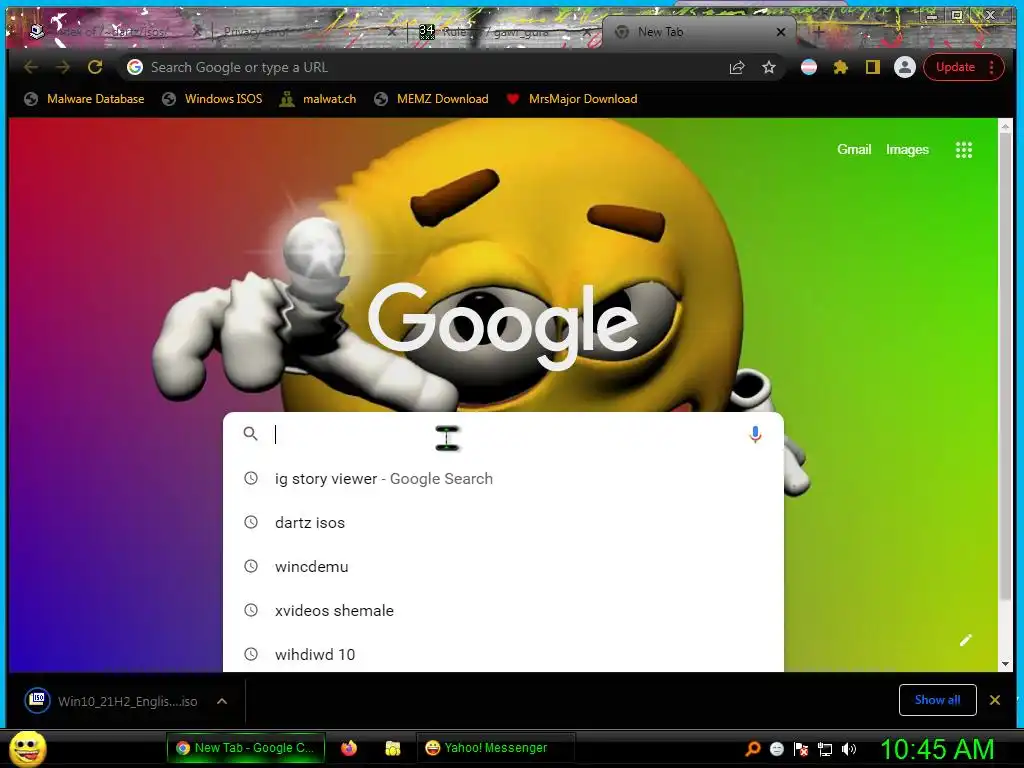This screenshot has height=768, width=1024.
Task: Click the page scrollbar up arrow
Action: point(1005,125)
